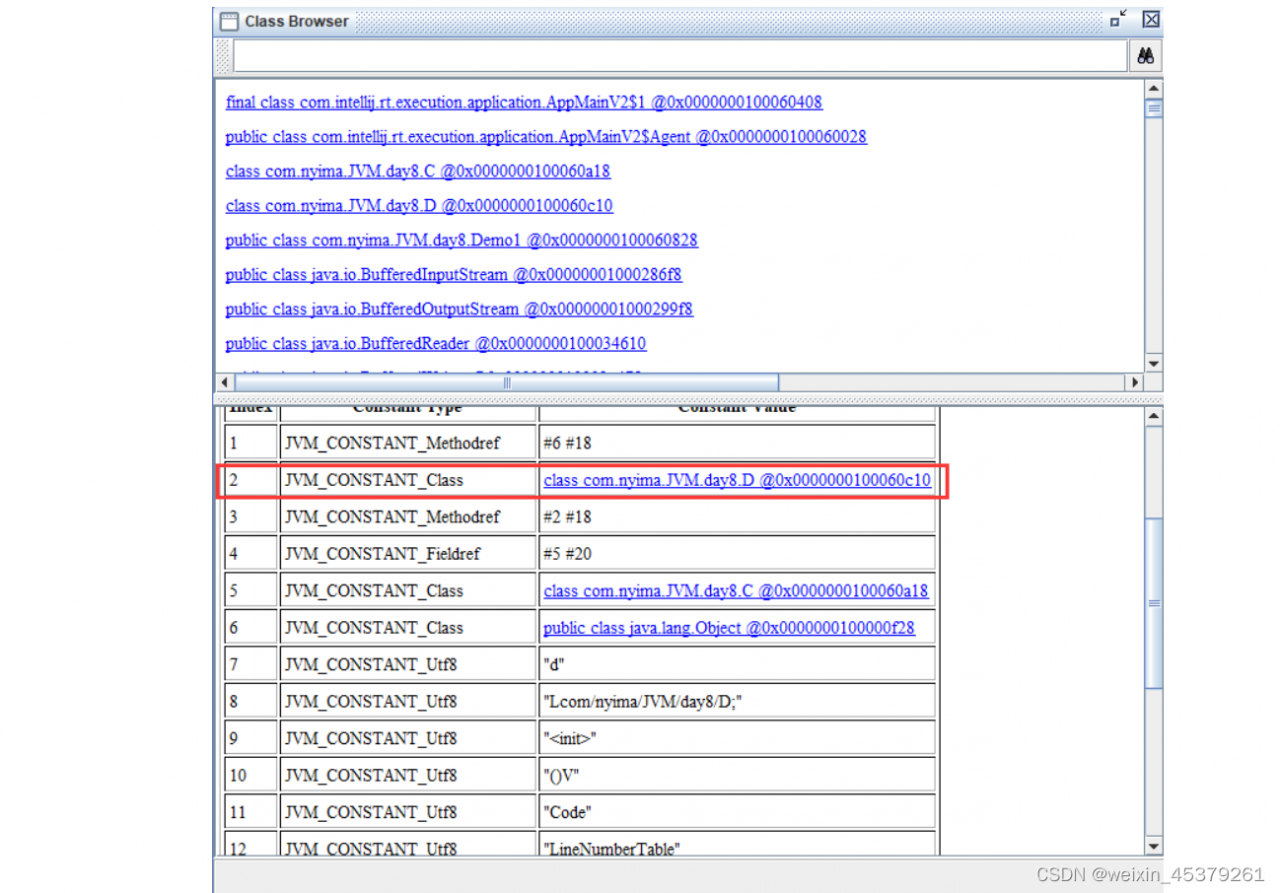Open com.nyima.JVM.day8.Demo1 class link

coord(462,240)
